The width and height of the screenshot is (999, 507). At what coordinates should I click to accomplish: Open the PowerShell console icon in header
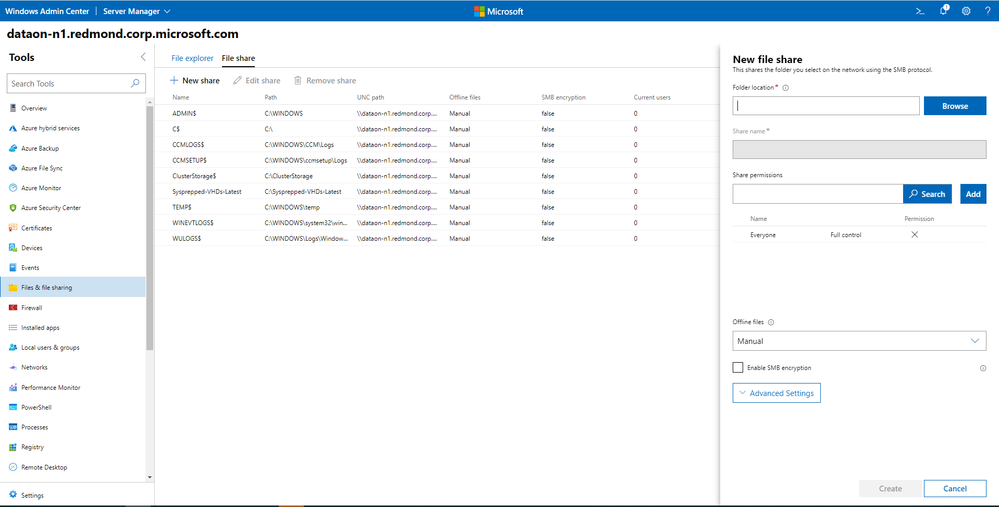point(920,11)
